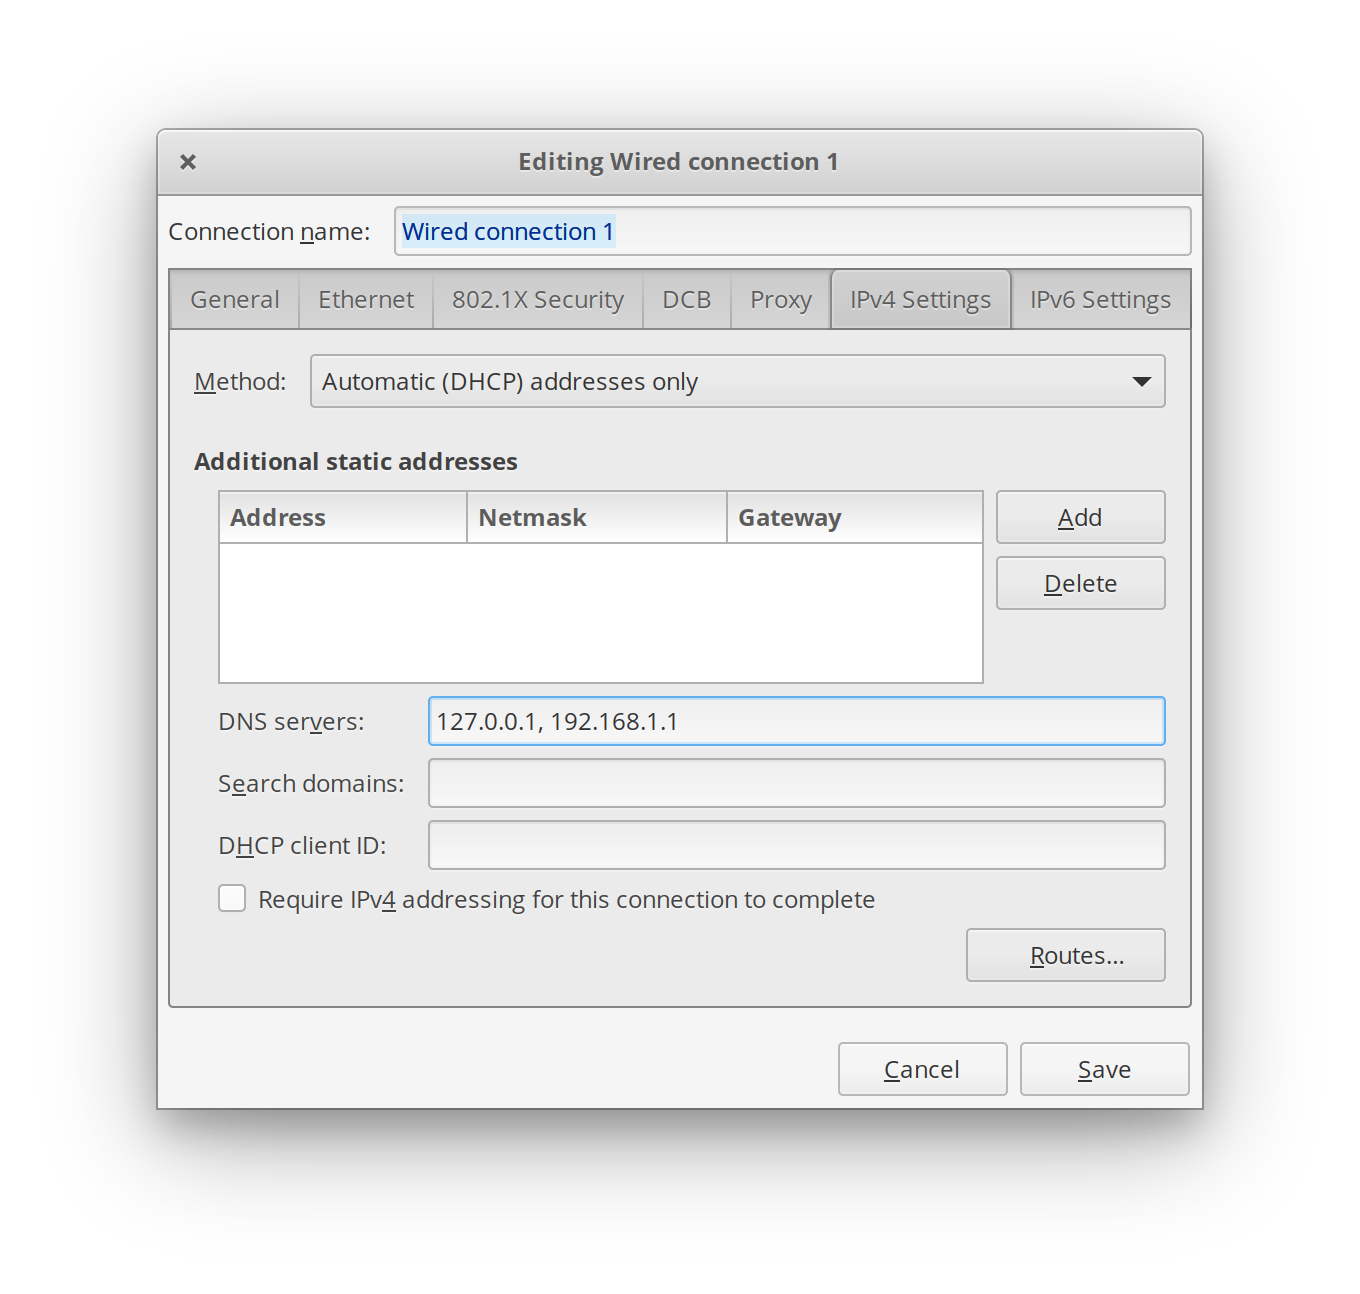
Task: Focus the Search domains field
Action: [x=796, y=783]
